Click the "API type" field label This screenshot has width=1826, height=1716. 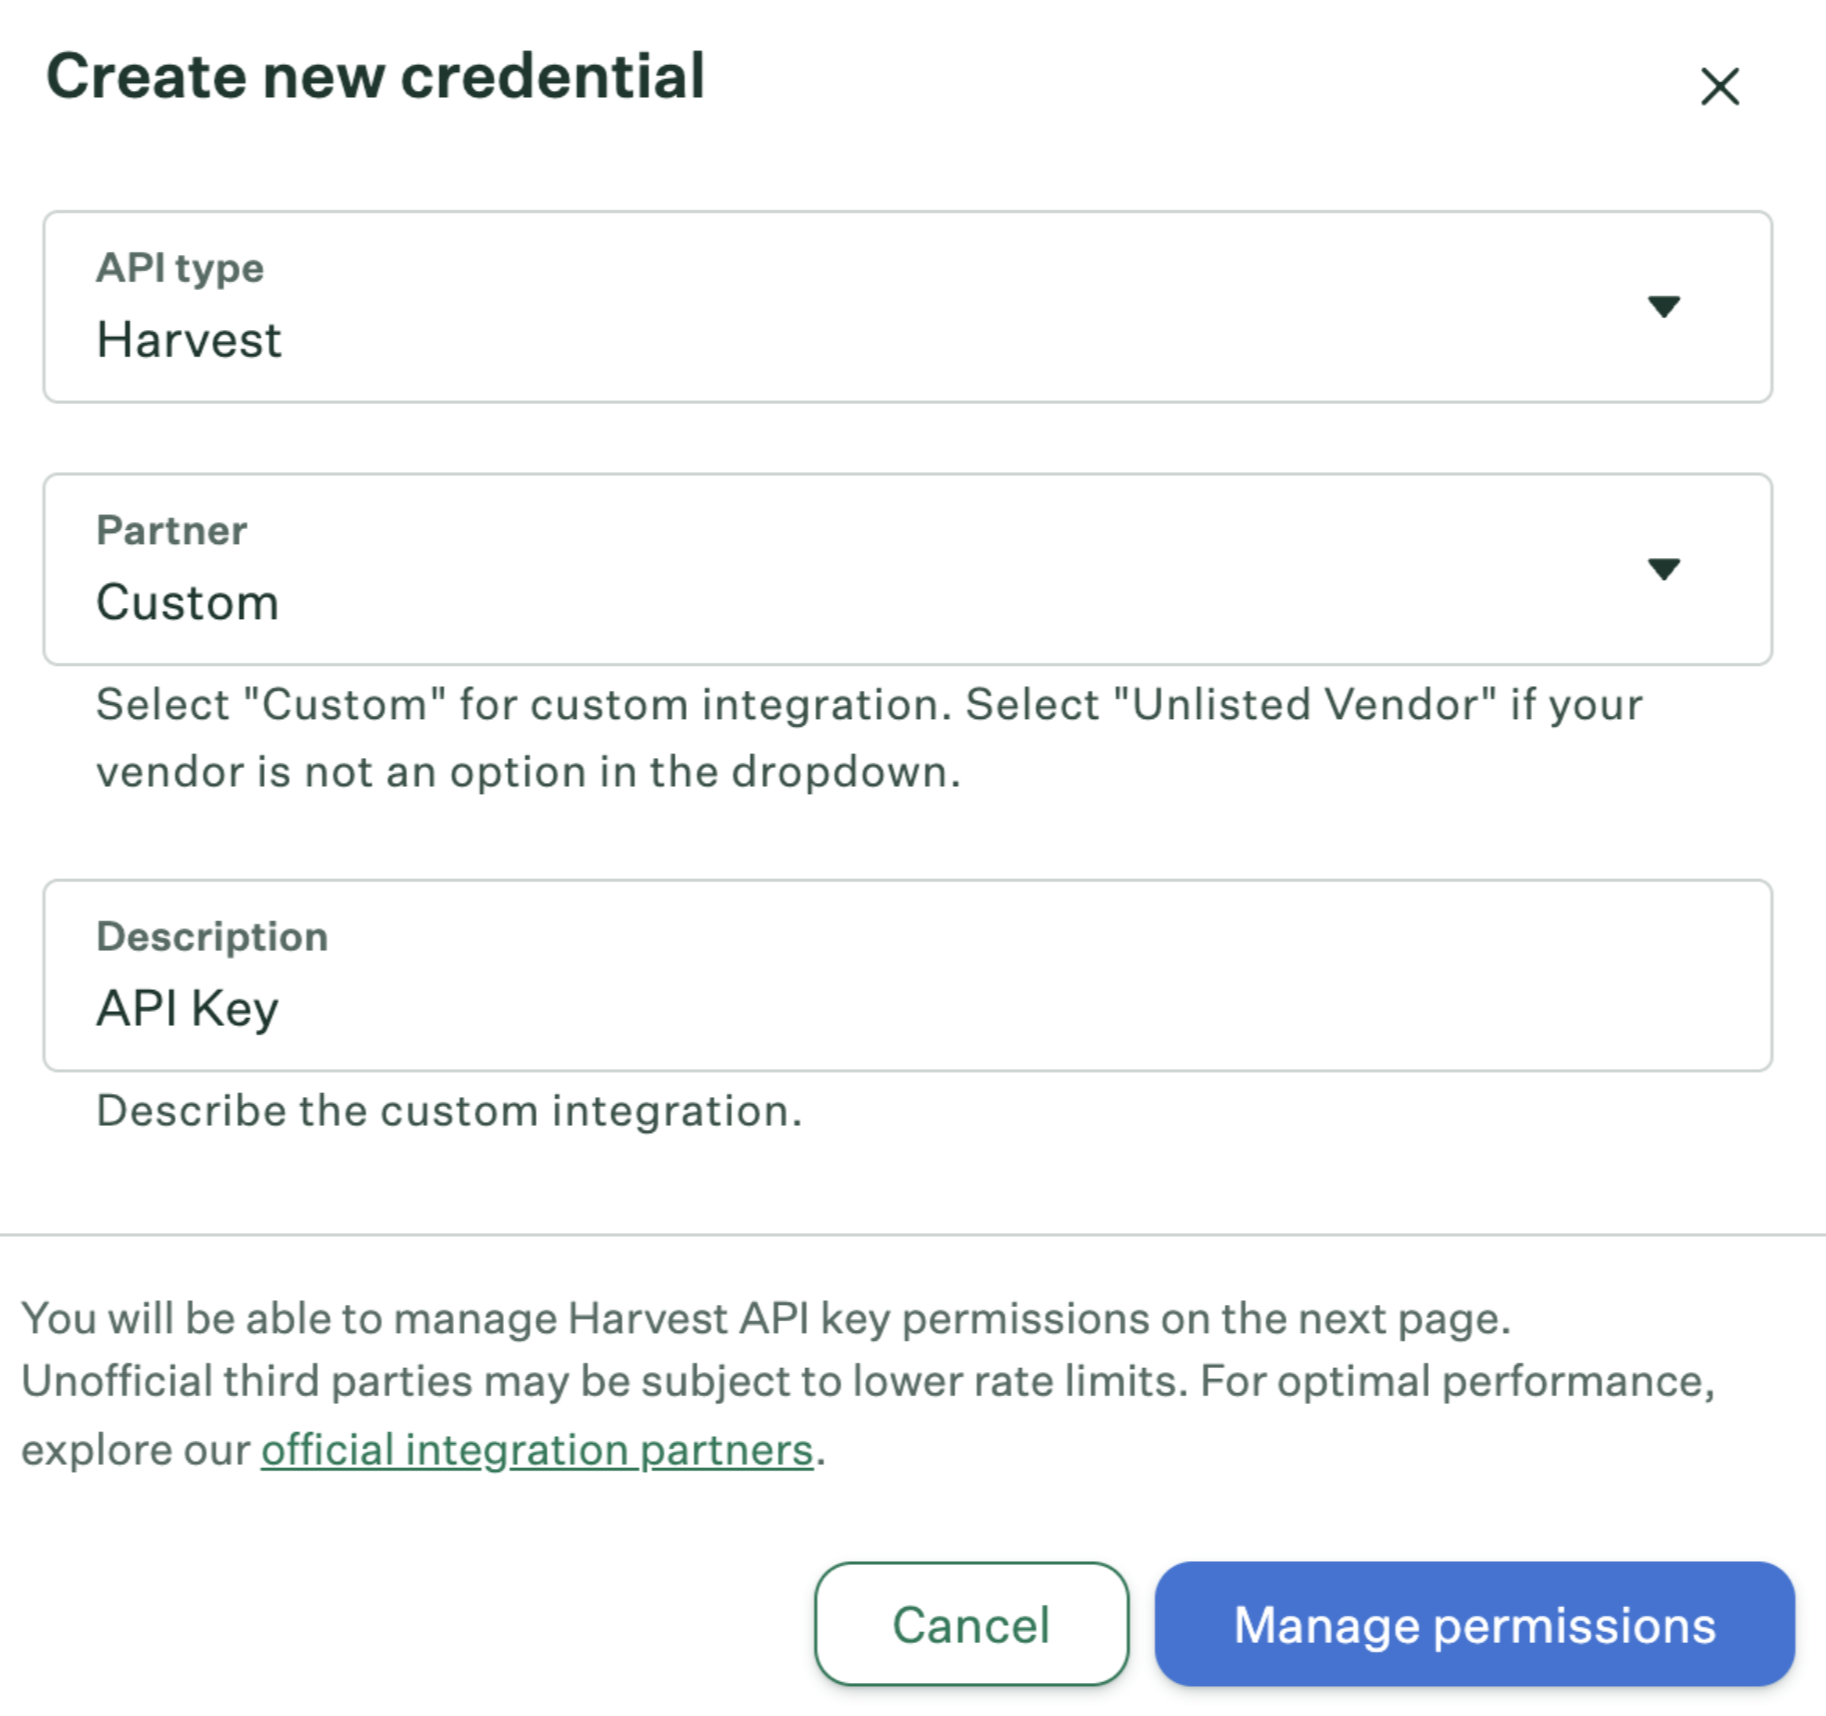(180, 268)
